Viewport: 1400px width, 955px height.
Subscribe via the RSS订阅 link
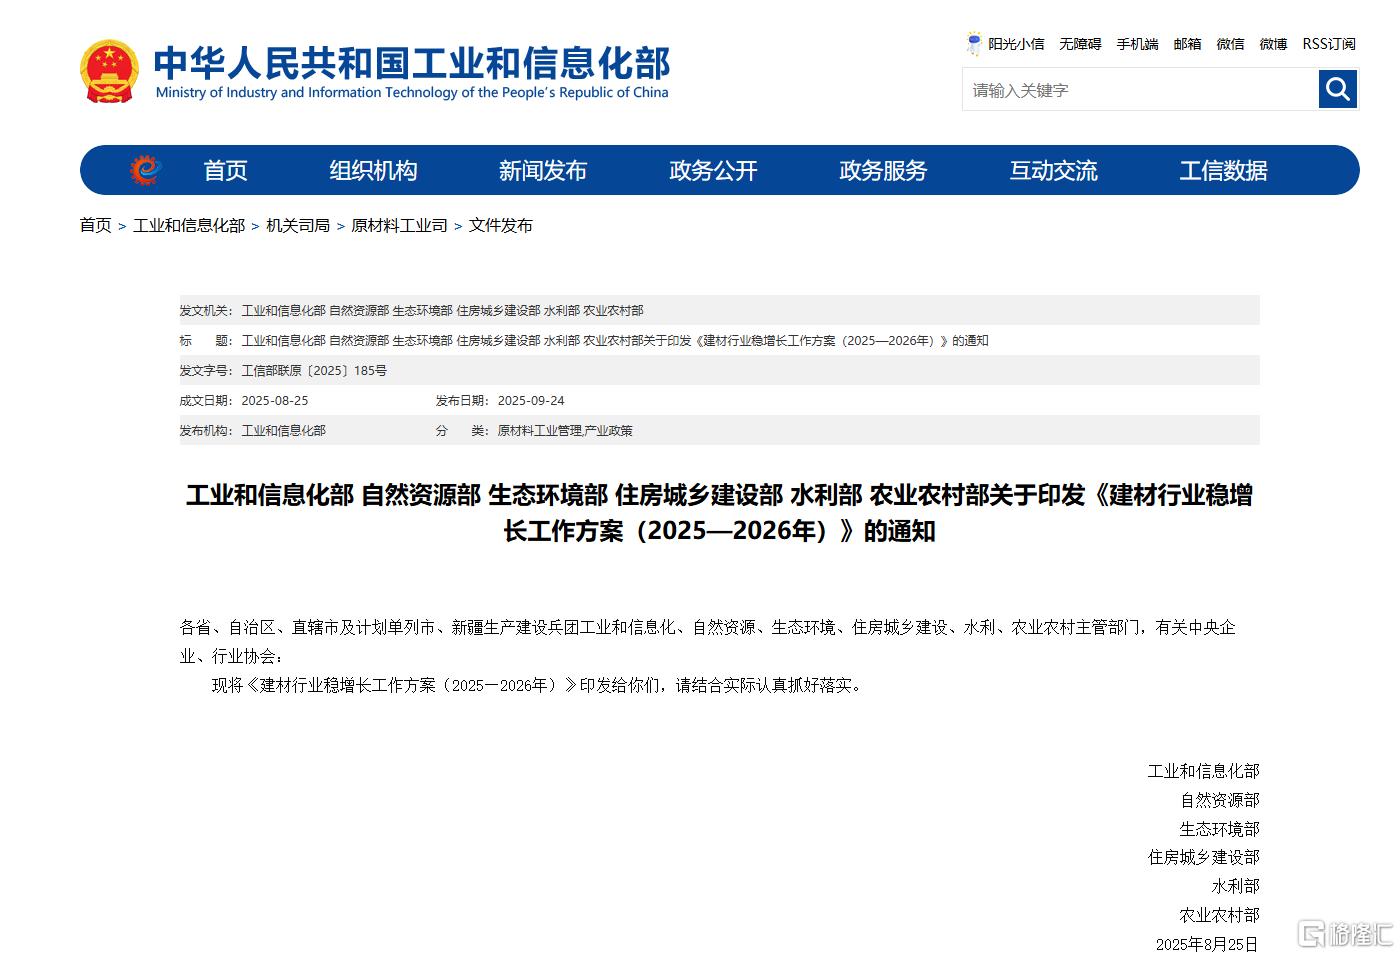pyautogui.click(x=1328, y=44)
